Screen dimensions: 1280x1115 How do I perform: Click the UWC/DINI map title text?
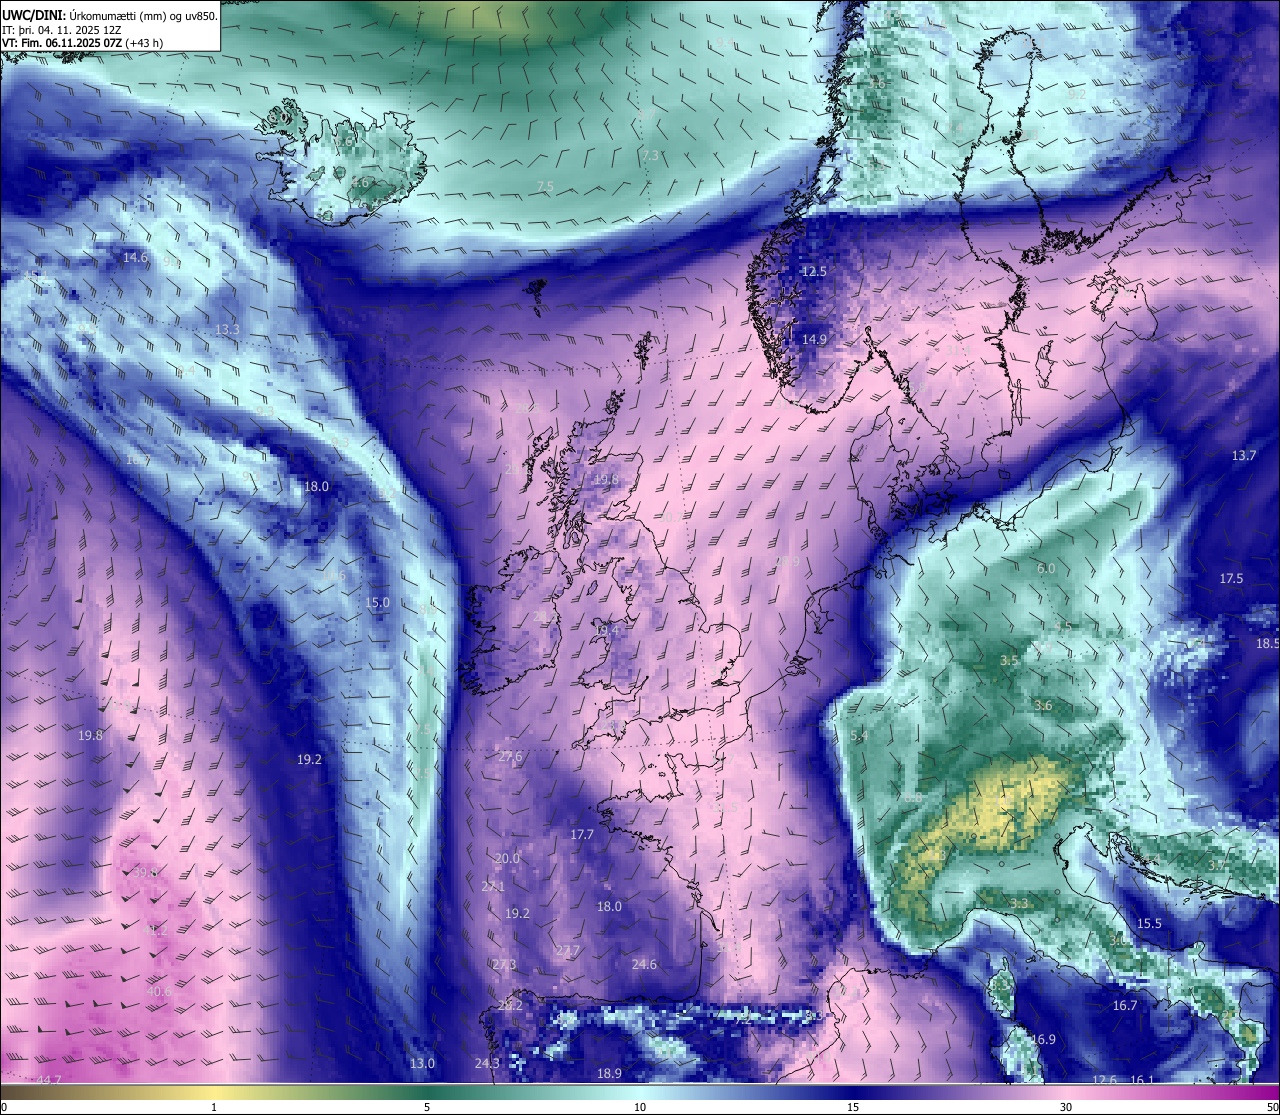coord(110,15)
